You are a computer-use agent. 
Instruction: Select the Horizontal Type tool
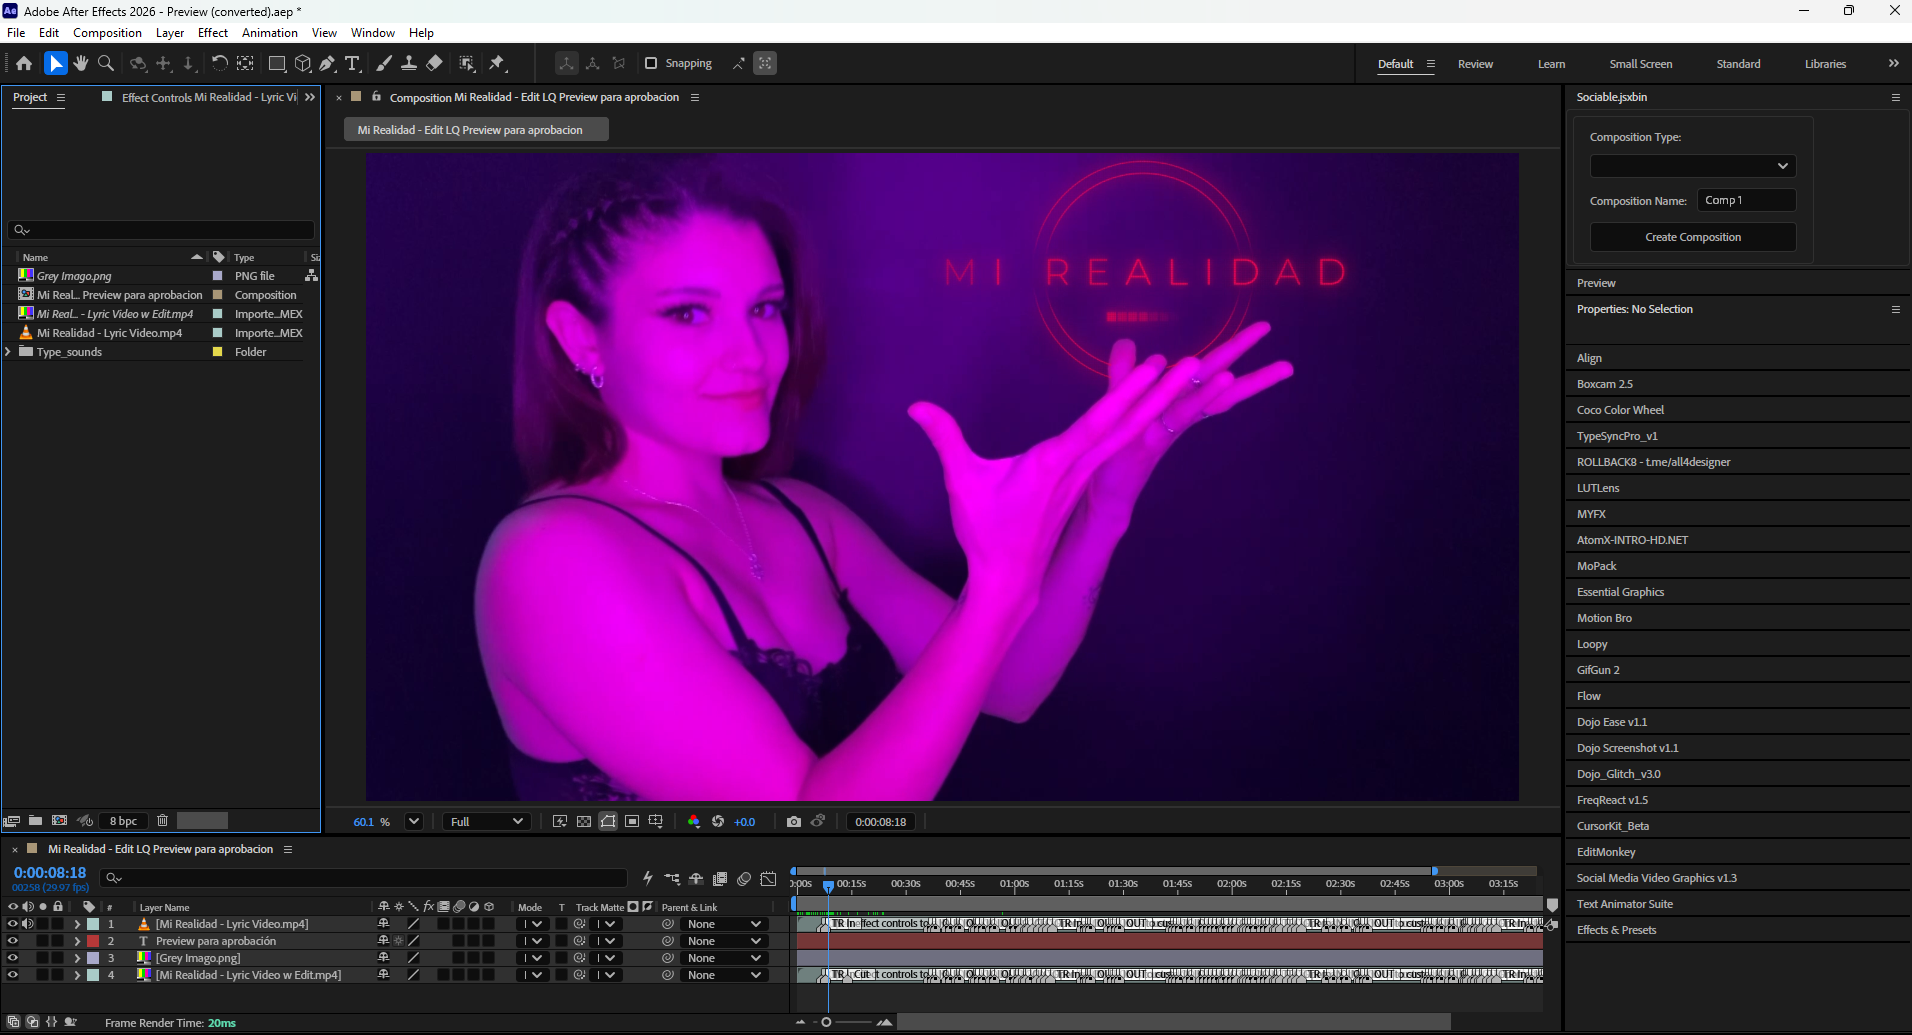click(x=352, y=63)
